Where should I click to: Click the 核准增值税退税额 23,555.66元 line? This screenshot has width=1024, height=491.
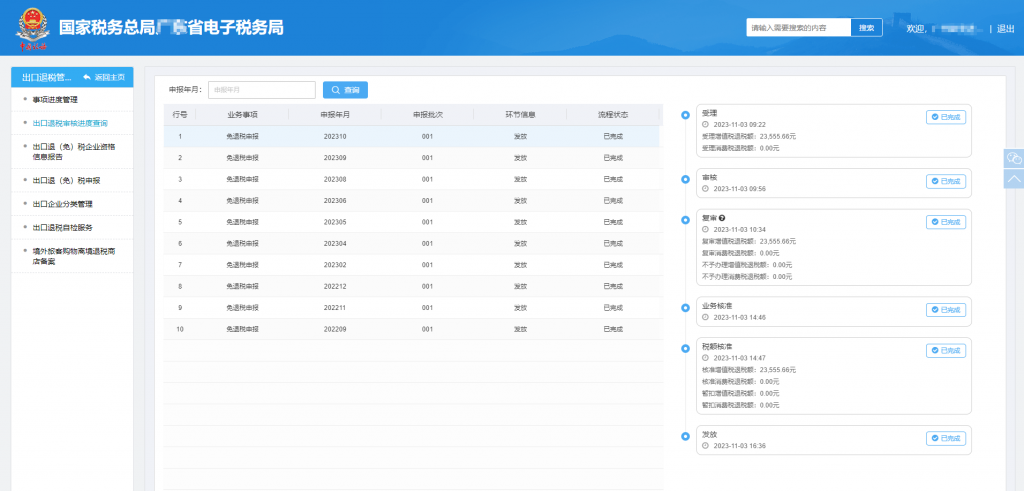[x=749, y=370]
